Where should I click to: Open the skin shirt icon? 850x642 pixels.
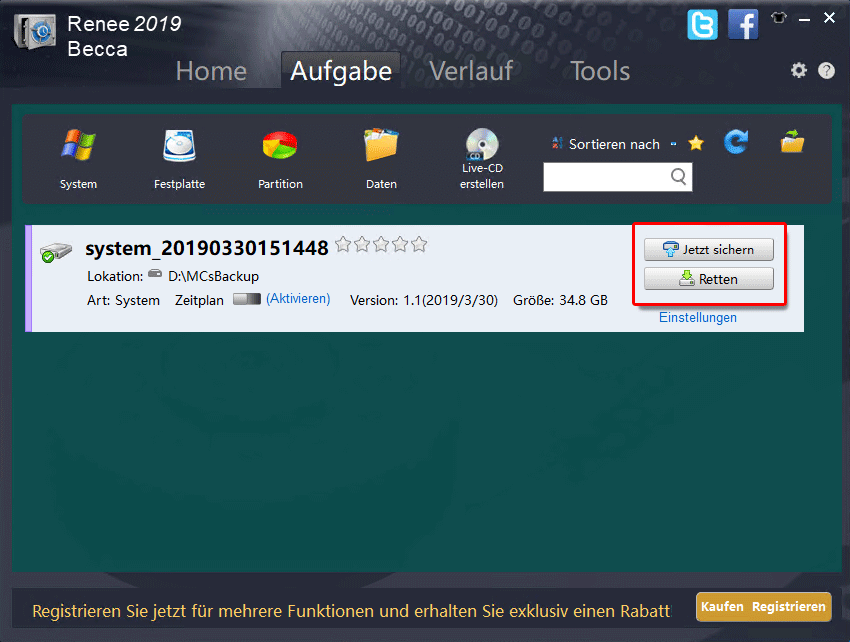(x=779, y=18)
